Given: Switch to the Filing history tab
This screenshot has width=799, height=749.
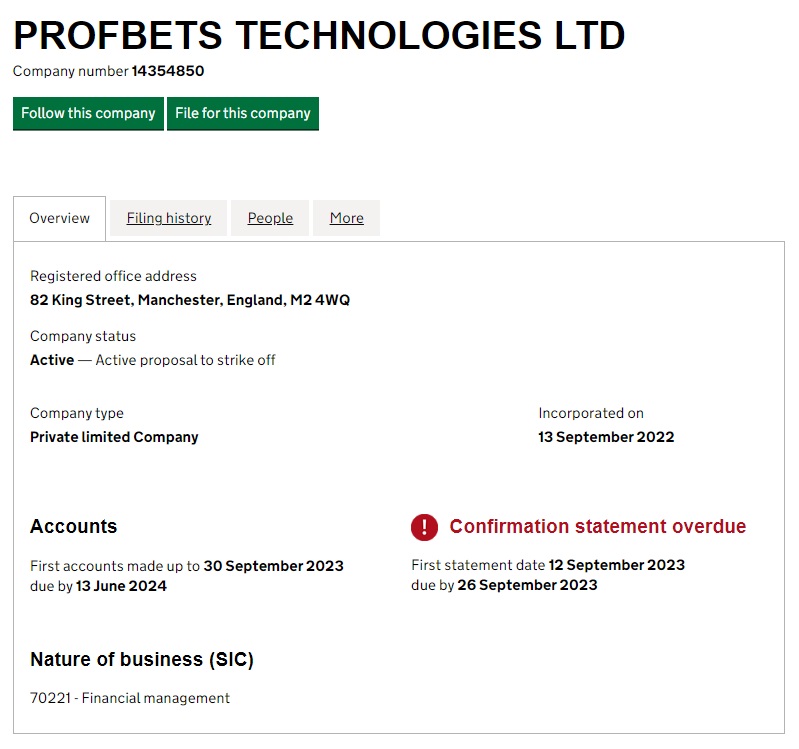Looking at the screenshot, I should (x=169, y=218).
